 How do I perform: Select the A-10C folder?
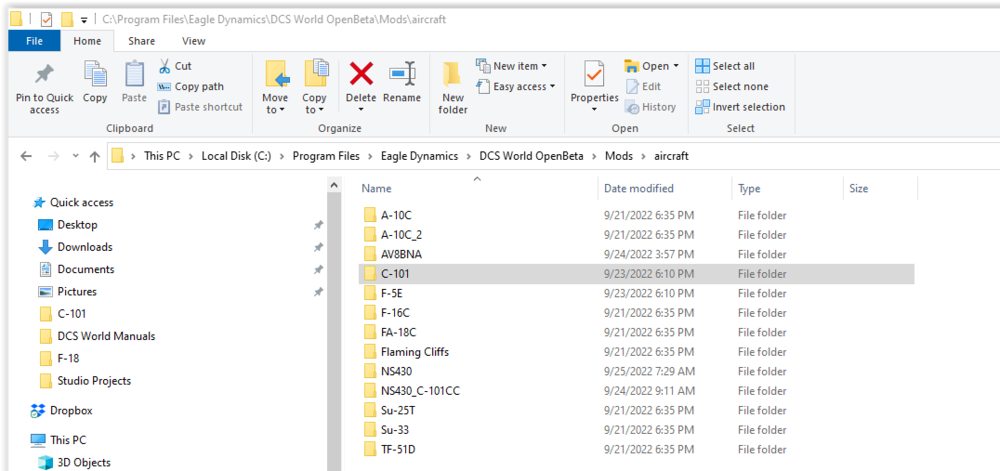click(x=395, y=215)
